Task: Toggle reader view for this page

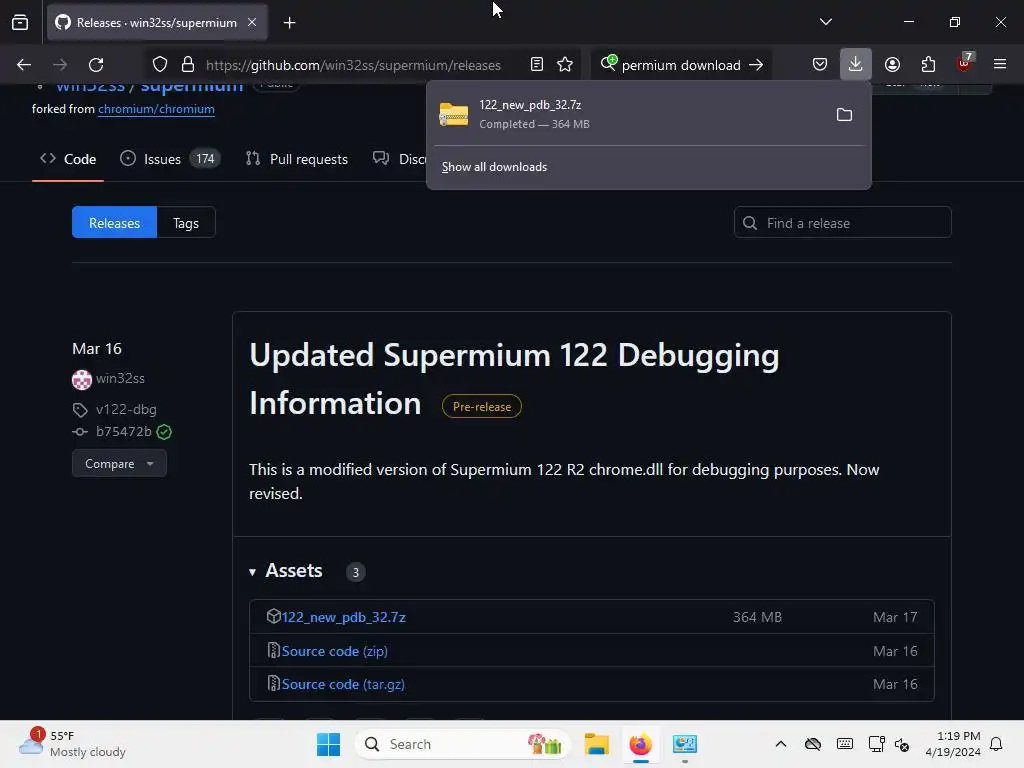Action: coord(537,65)
